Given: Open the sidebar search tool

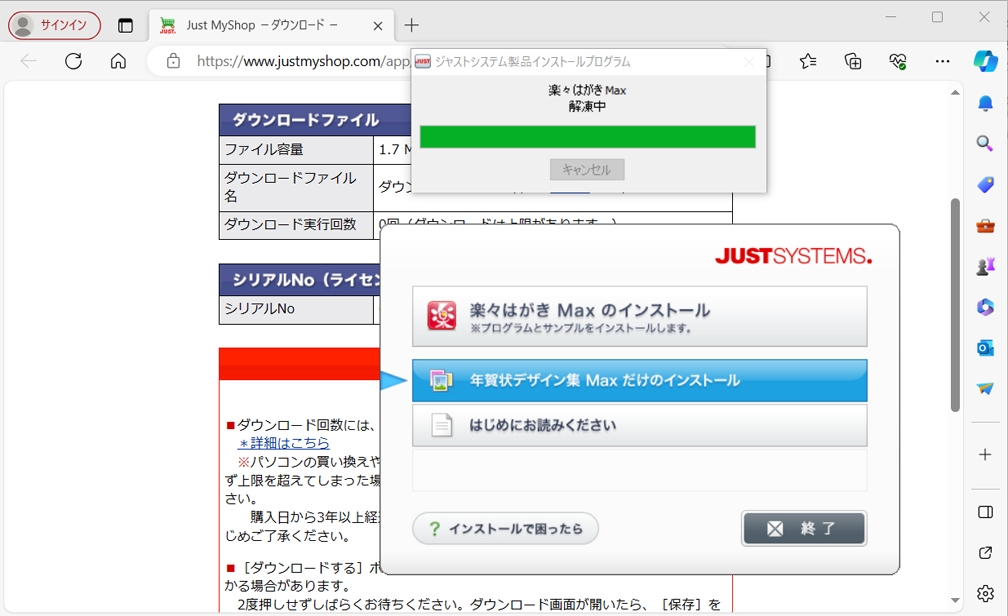Looking at the screenshot, I should tap(986, 143).
